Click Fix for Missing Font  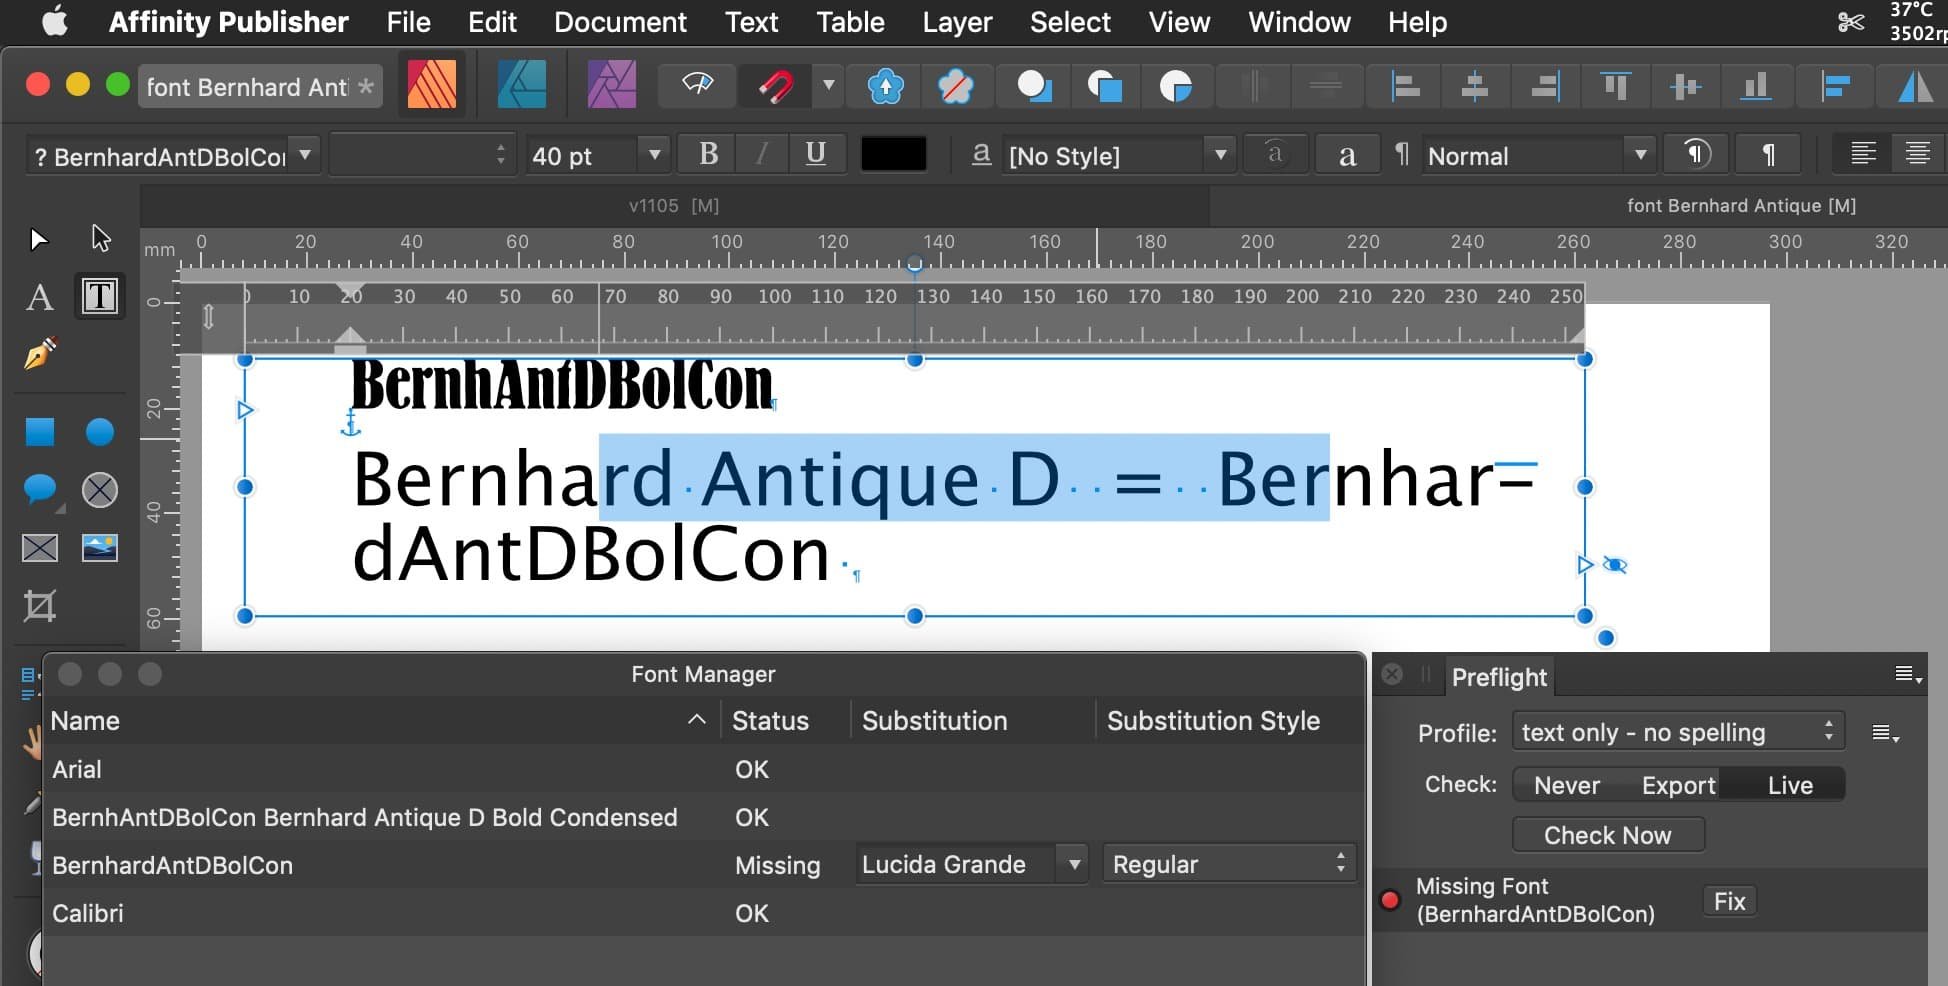pyautogui.click(x=1728, y=901)
